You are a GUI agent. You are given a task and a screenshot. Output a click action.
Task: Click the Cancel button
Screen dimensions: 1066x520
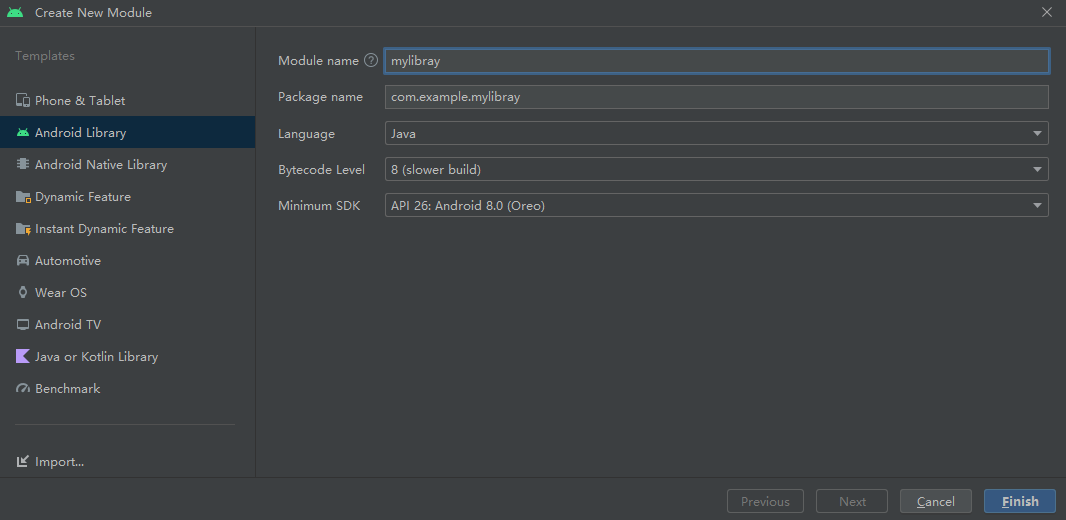coord(935,501)
